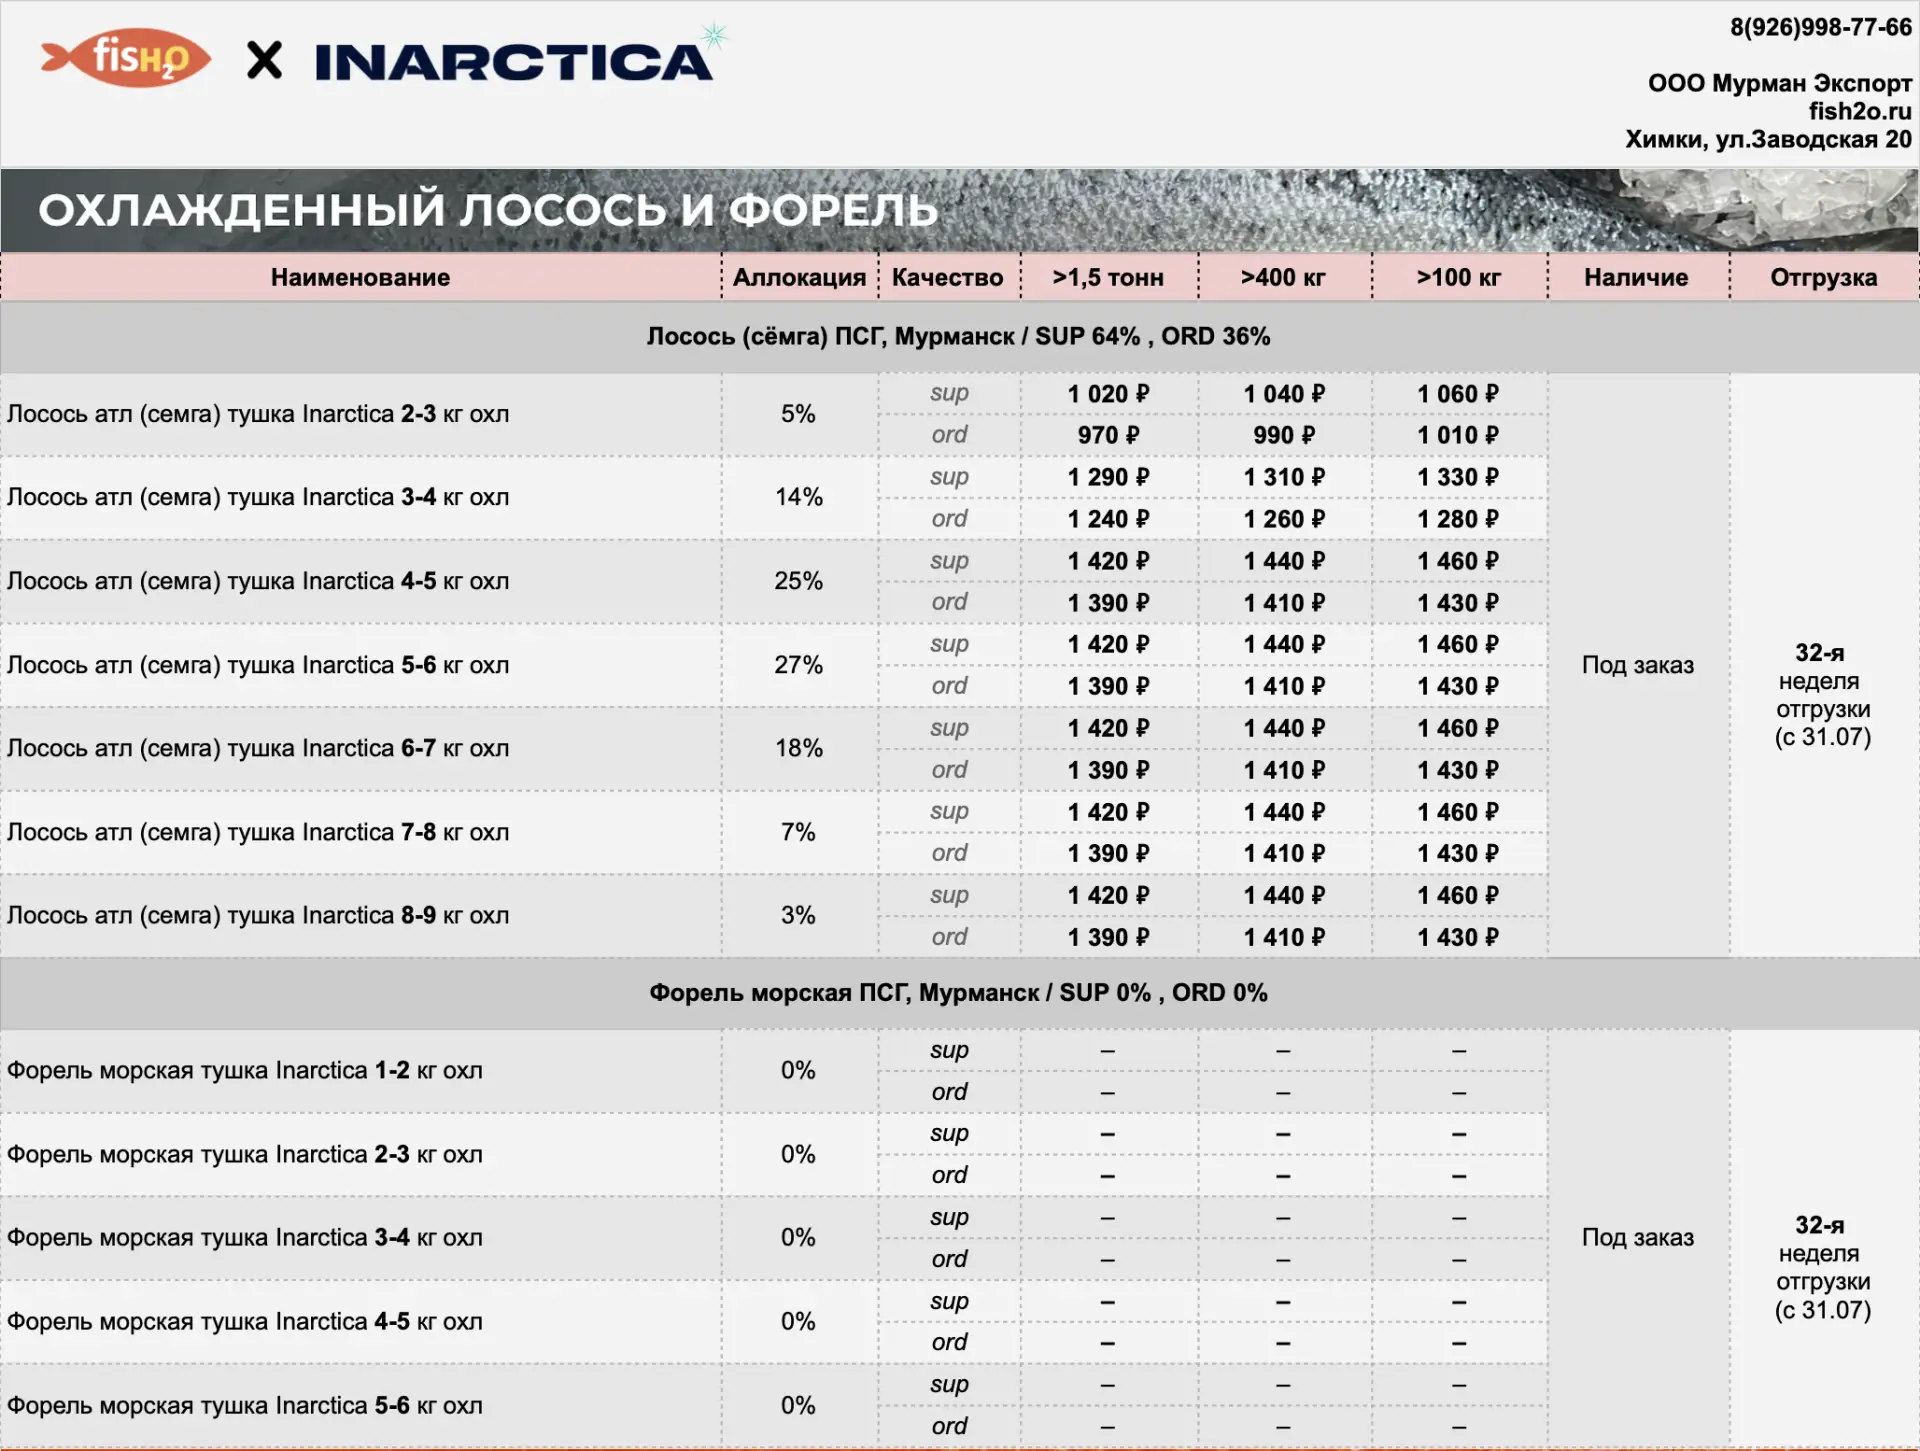Click the 18% allocation cell
Viewport: 1920px width, 1451px height.
tap(798, 748)
